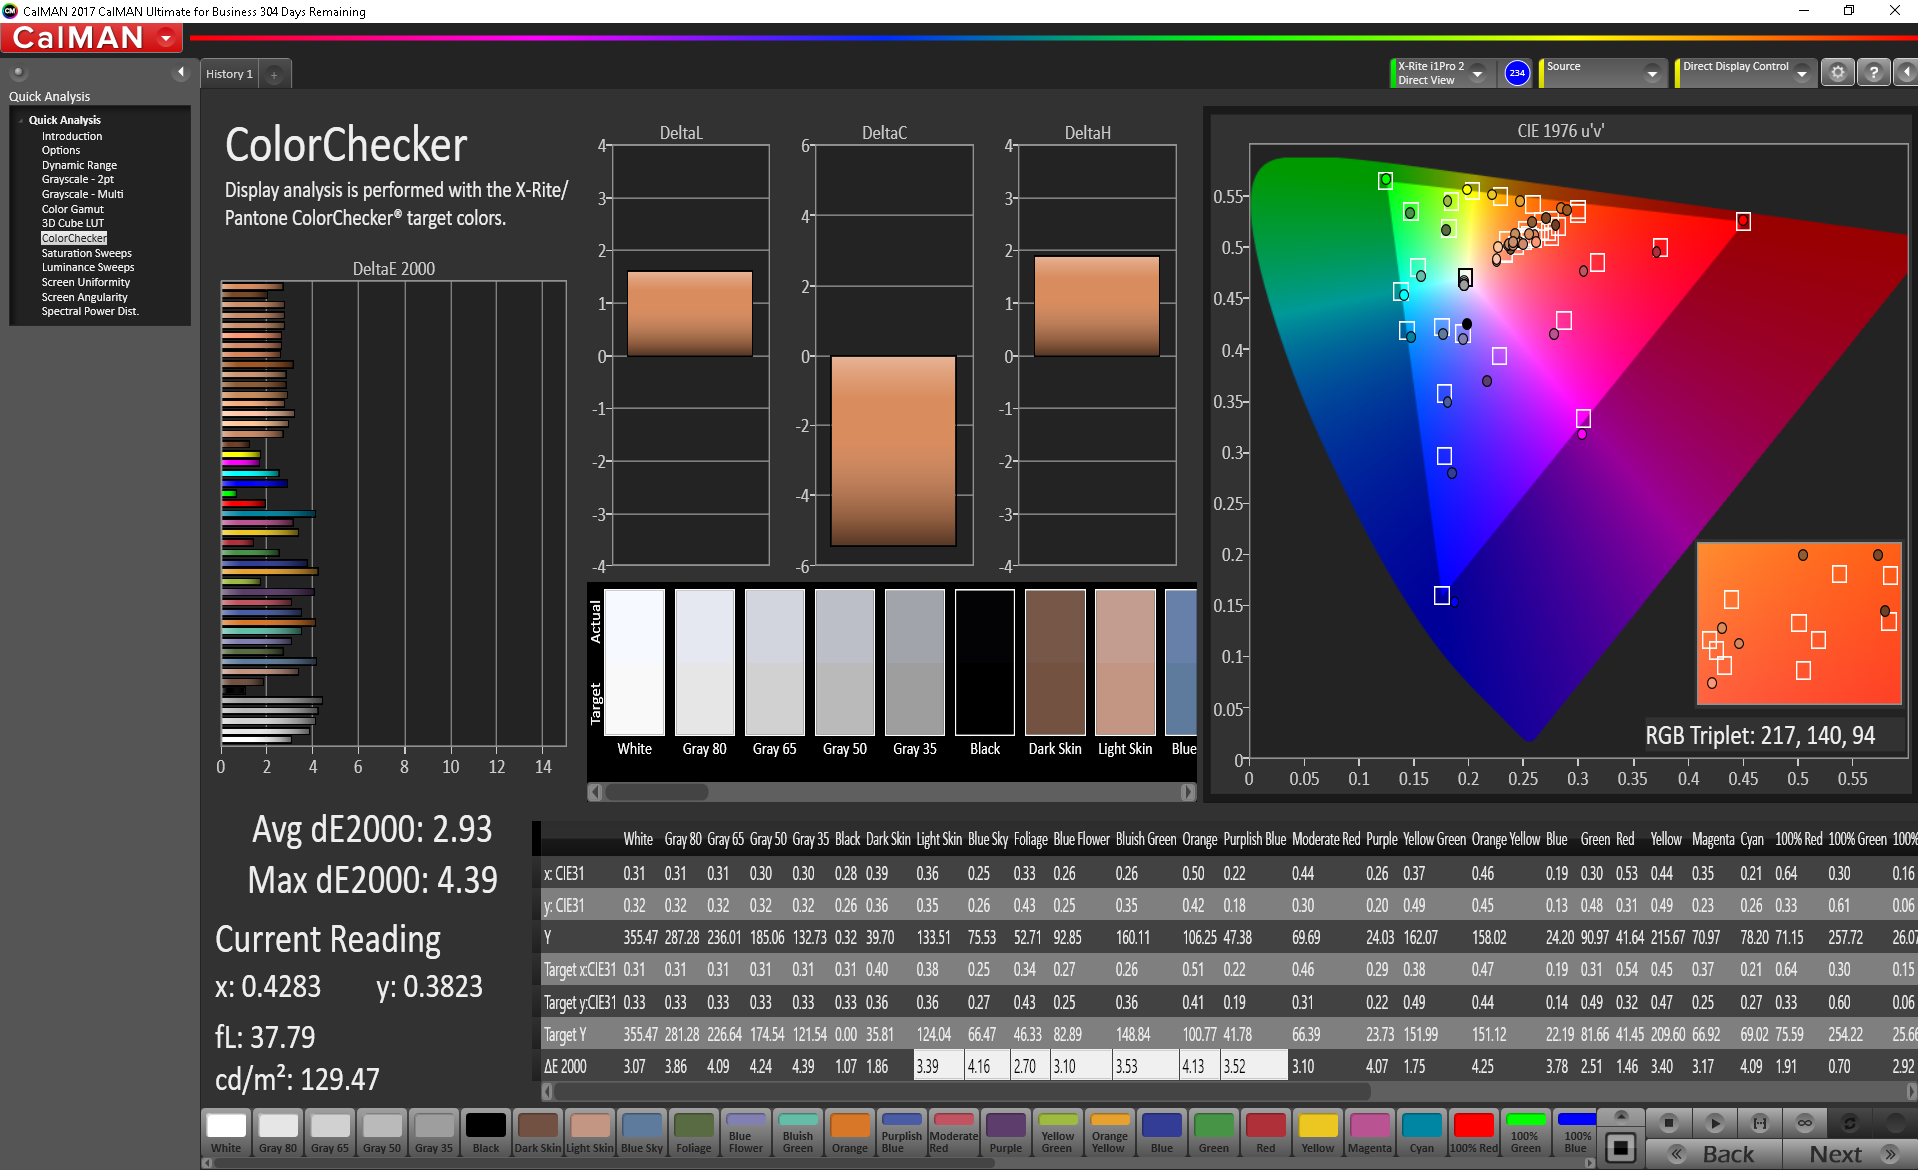Viewport: 1918px width, 1170px height.
Task: Select the ColorChecker page
Action: click(x=74, y=238)
